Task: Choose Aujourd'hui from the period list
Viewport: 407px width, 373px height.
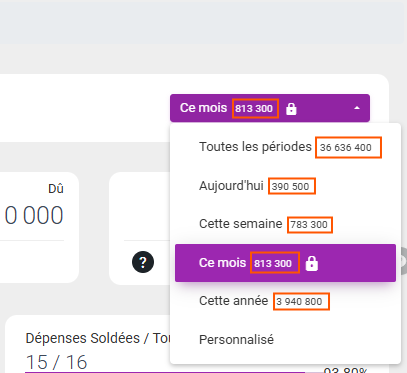Action: click(285, 186)
